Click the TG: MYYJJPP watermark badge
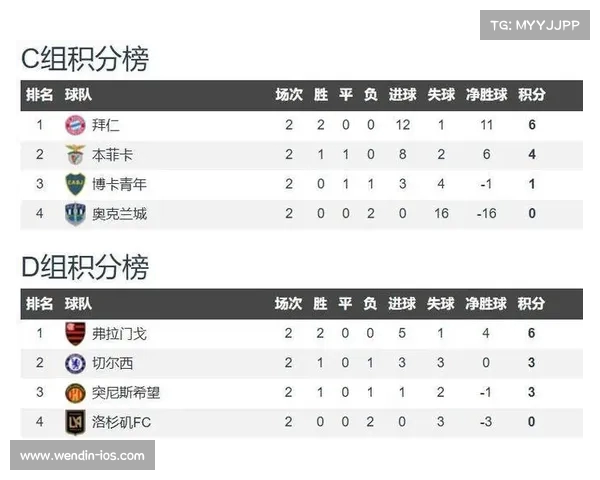The width and height of the screenshot is (600, 480). click(535, 25)
